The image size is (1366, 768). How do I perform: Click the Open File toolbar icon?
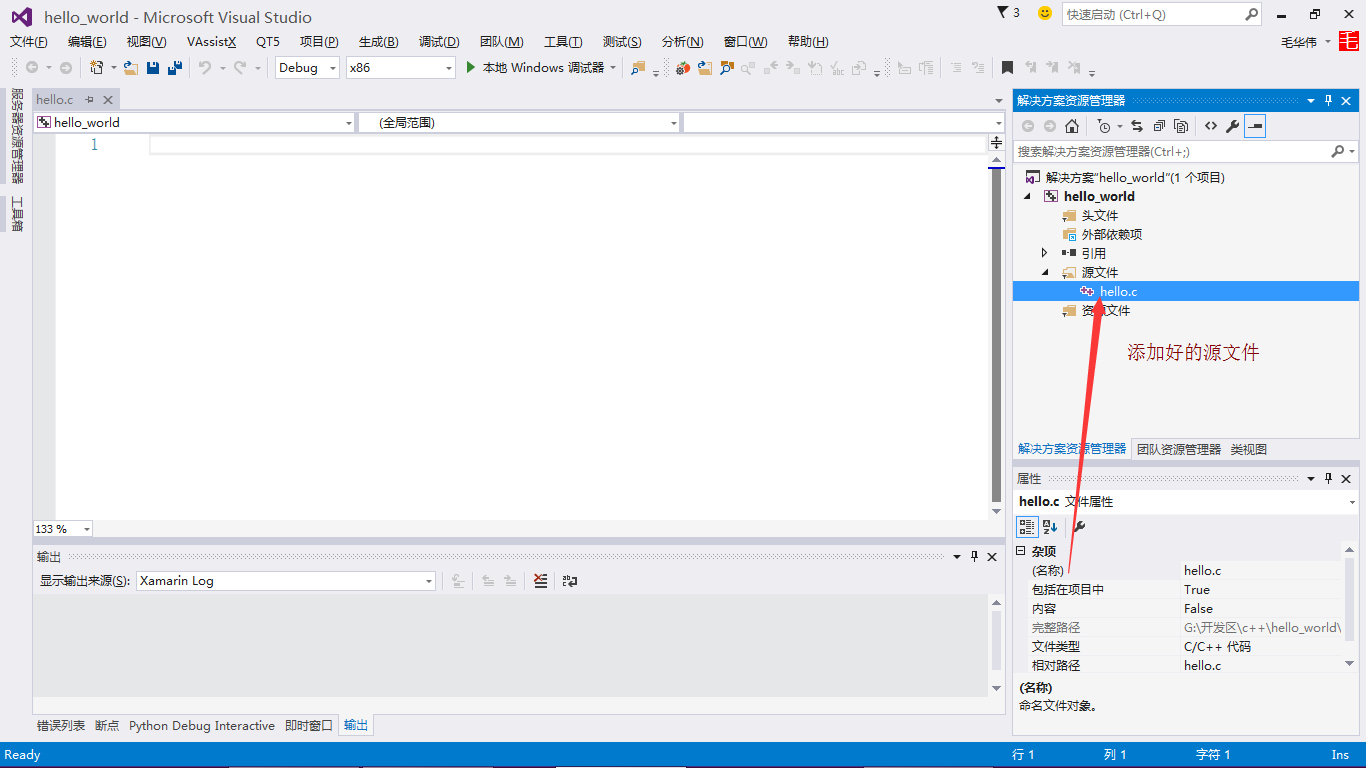pos(131,67)
